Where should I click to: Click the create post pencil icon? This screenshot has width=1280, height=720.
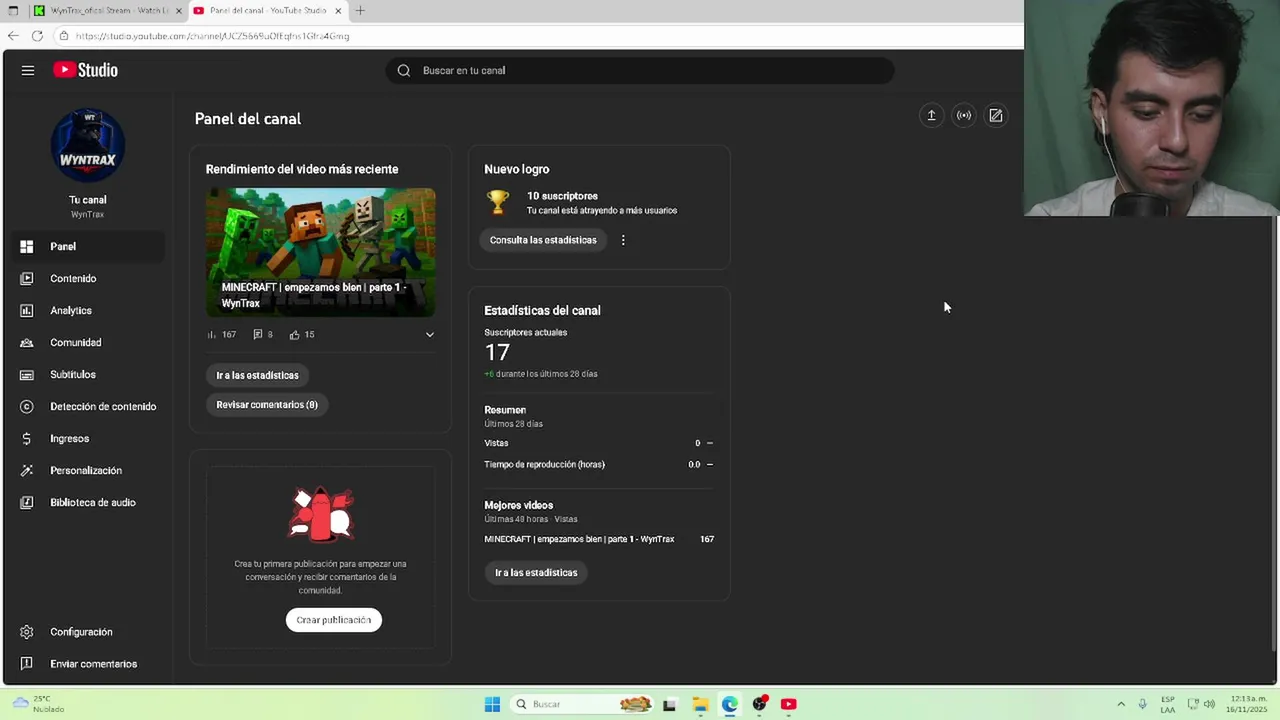click(996, 115)
